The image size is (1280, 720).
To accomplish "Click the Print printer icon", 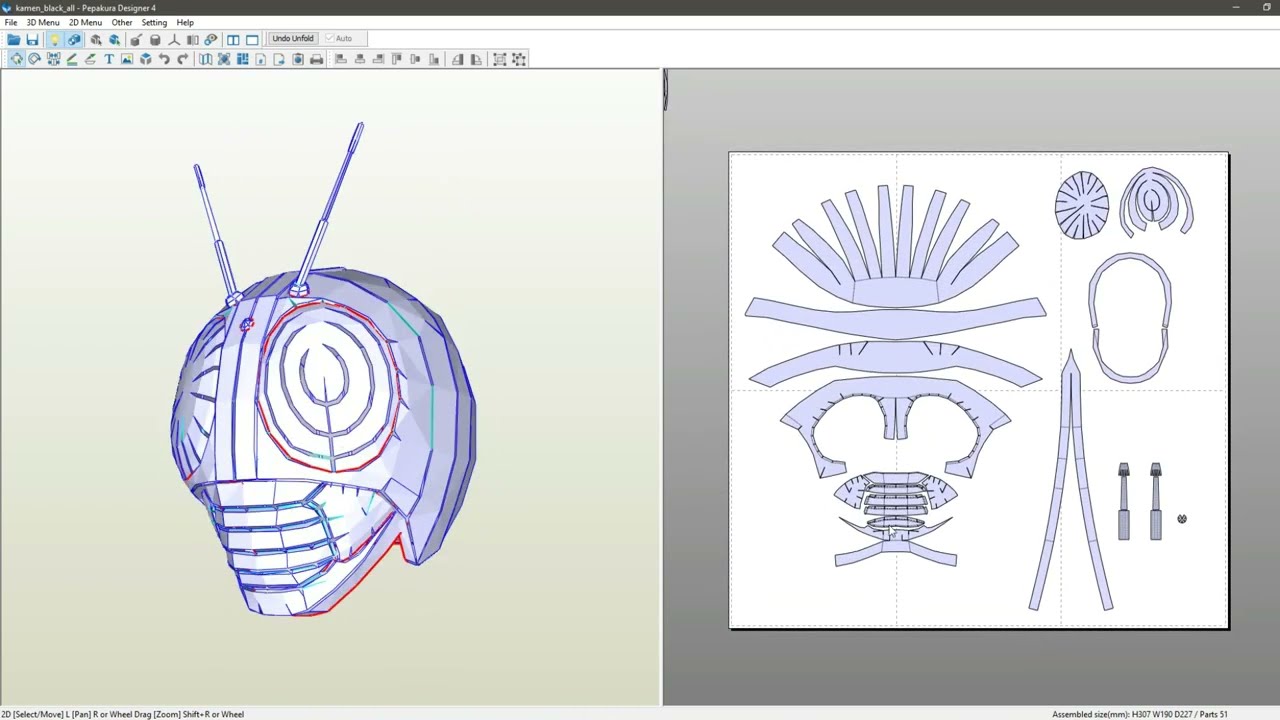I will 316,59.
